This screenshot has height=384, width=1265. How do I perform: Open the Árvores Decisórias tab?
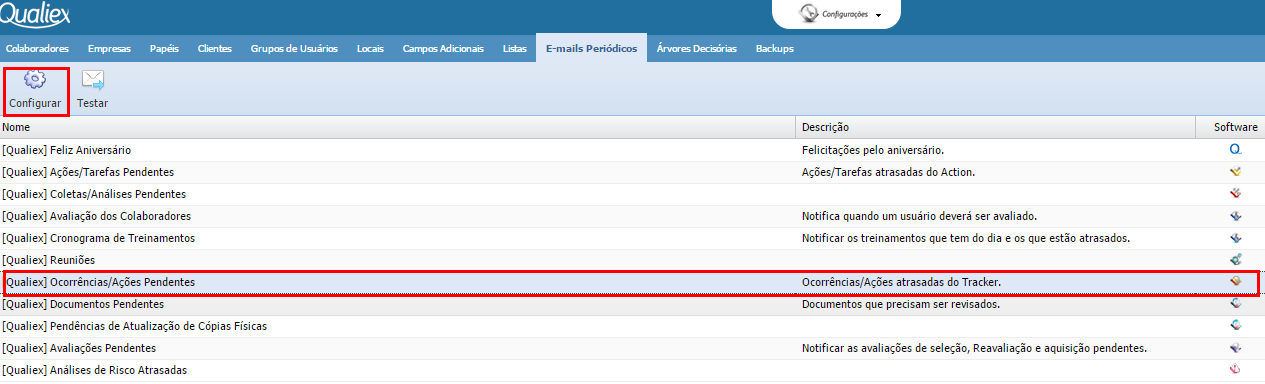coord(697,48)
